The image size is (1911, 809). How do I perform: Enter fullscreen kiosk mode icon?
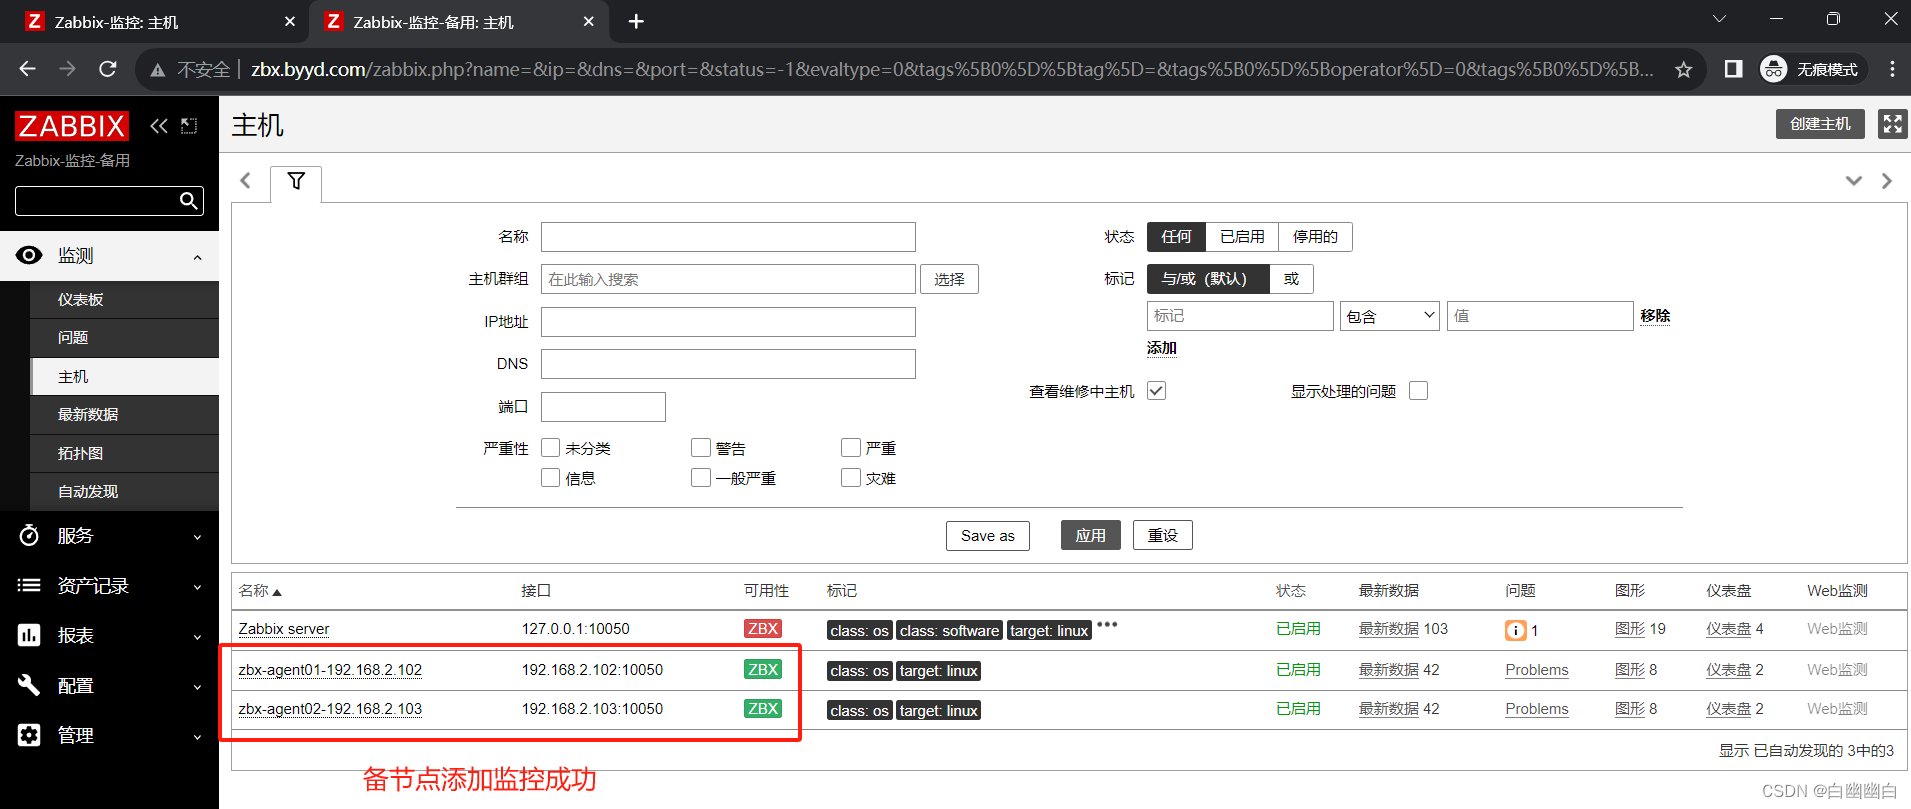[1892, 124]
